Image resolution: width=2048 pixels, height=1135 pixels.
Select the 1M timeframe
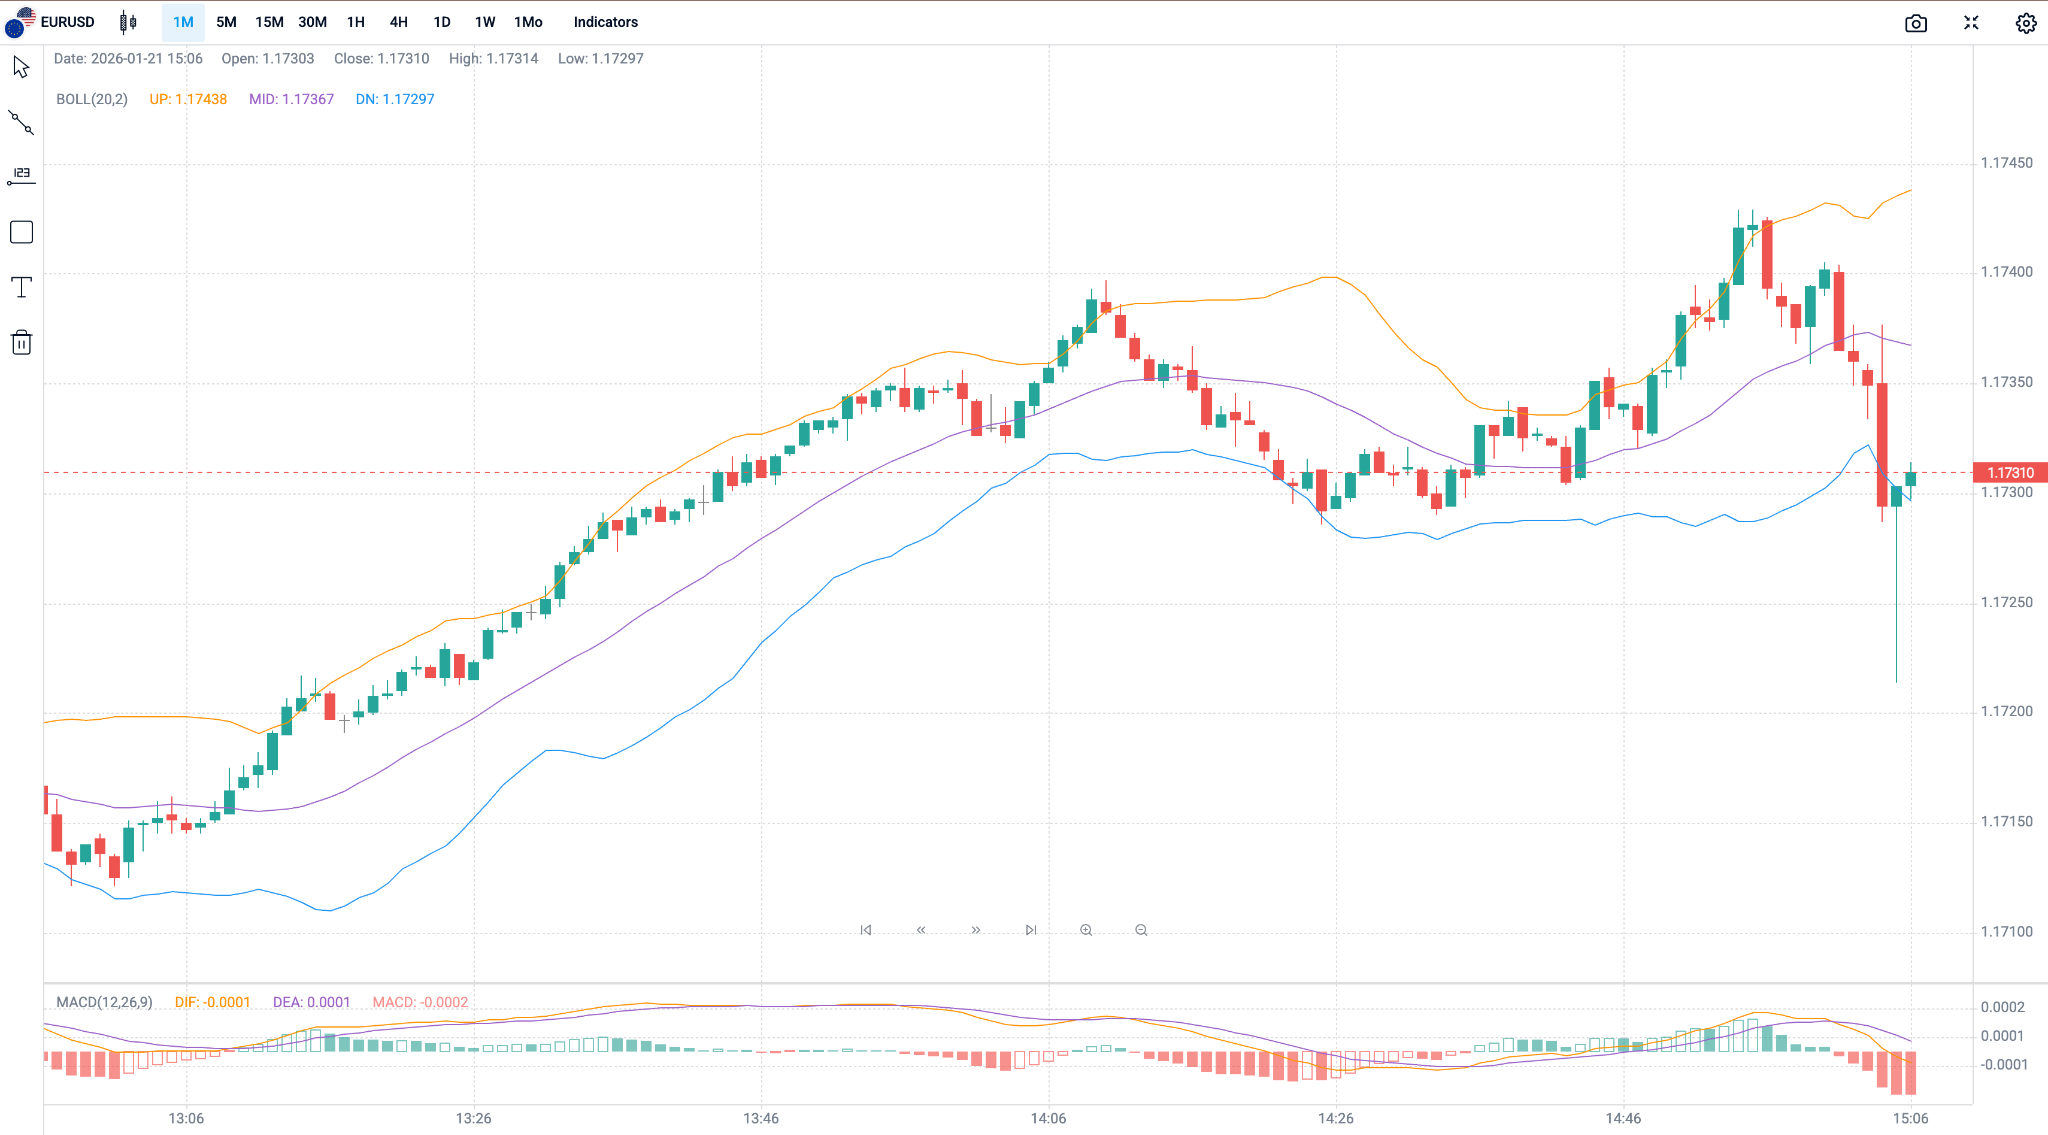pos(183,22)
